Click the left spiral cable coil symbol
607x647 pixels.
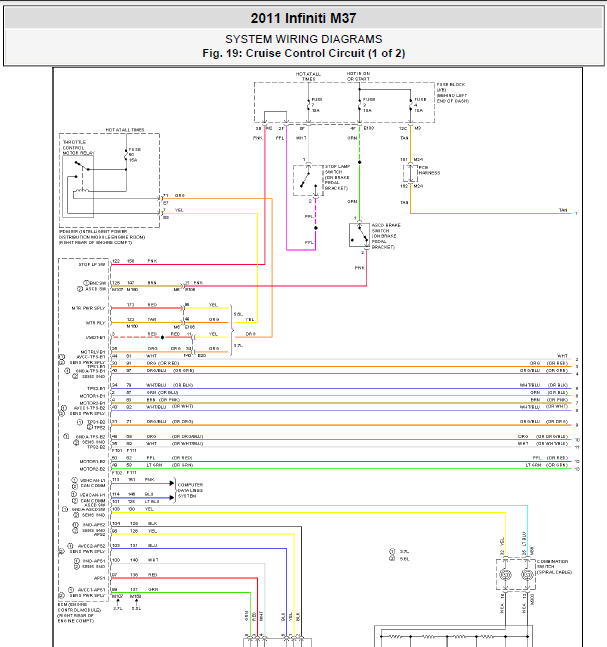click(505, 574)
